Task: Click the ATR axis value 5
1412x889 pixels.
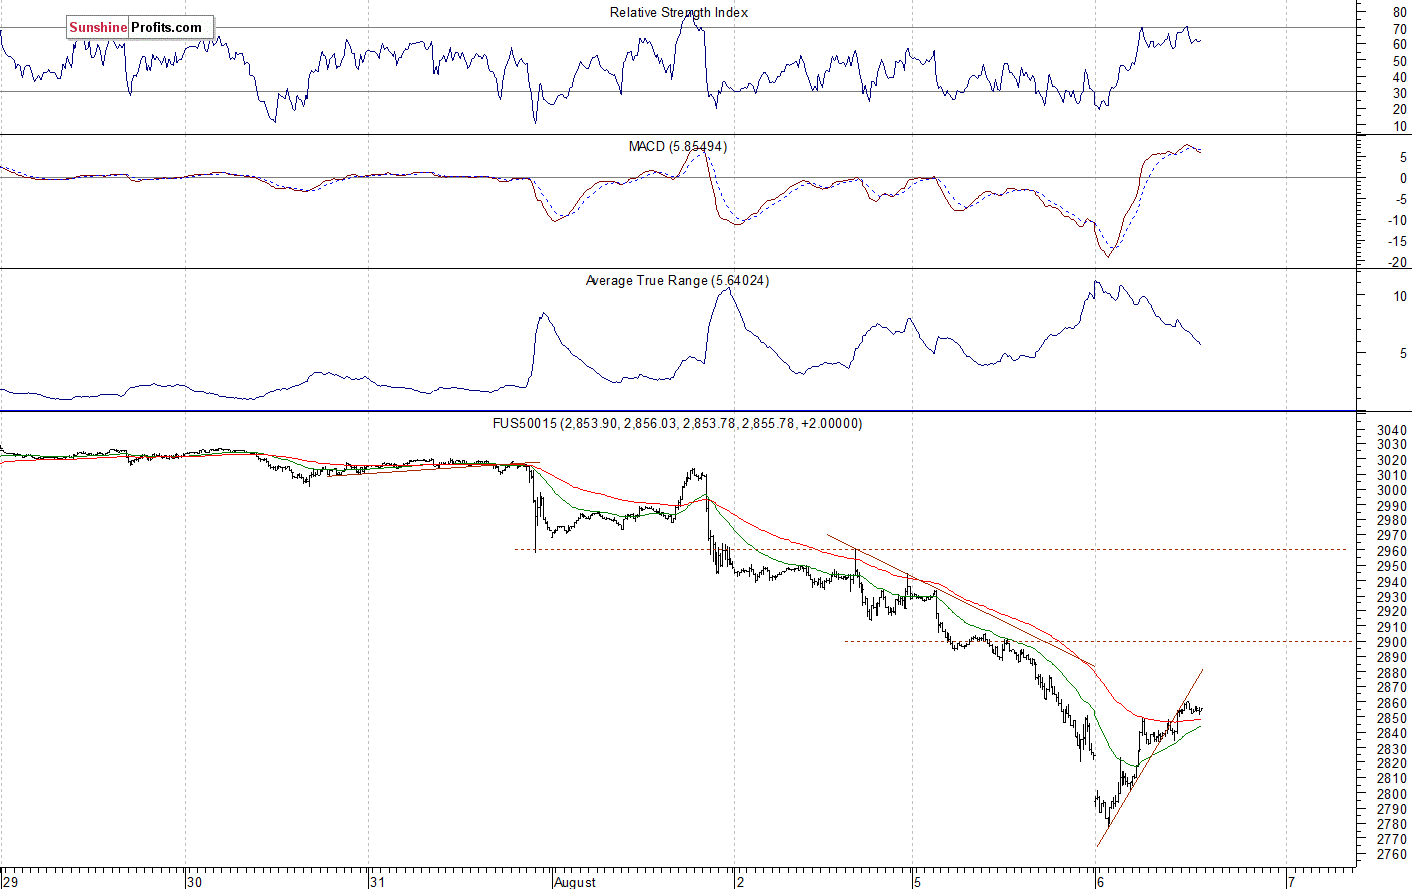Action: point(1403,353)
